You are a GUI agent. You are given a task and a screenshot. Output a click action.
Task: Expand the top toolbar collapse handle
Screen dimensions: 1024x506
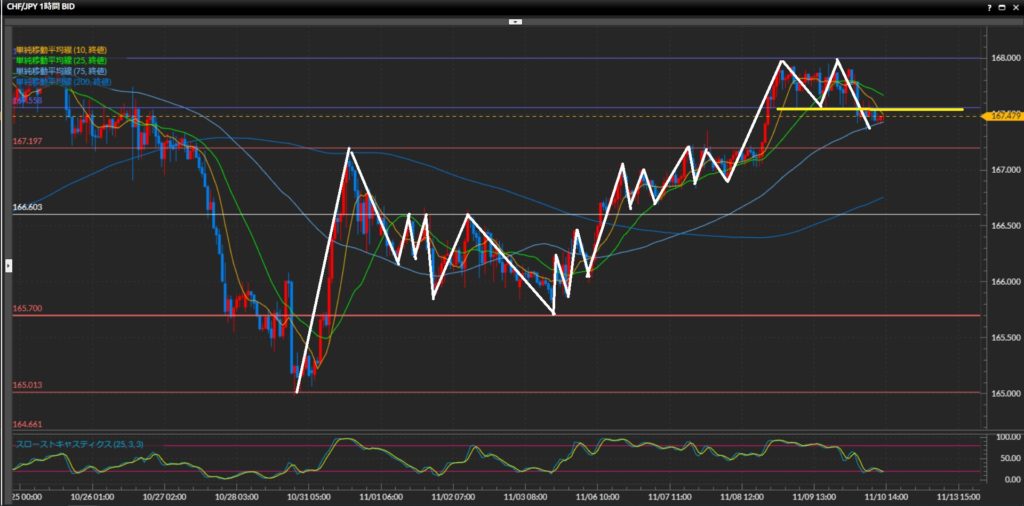click(514, 20)
